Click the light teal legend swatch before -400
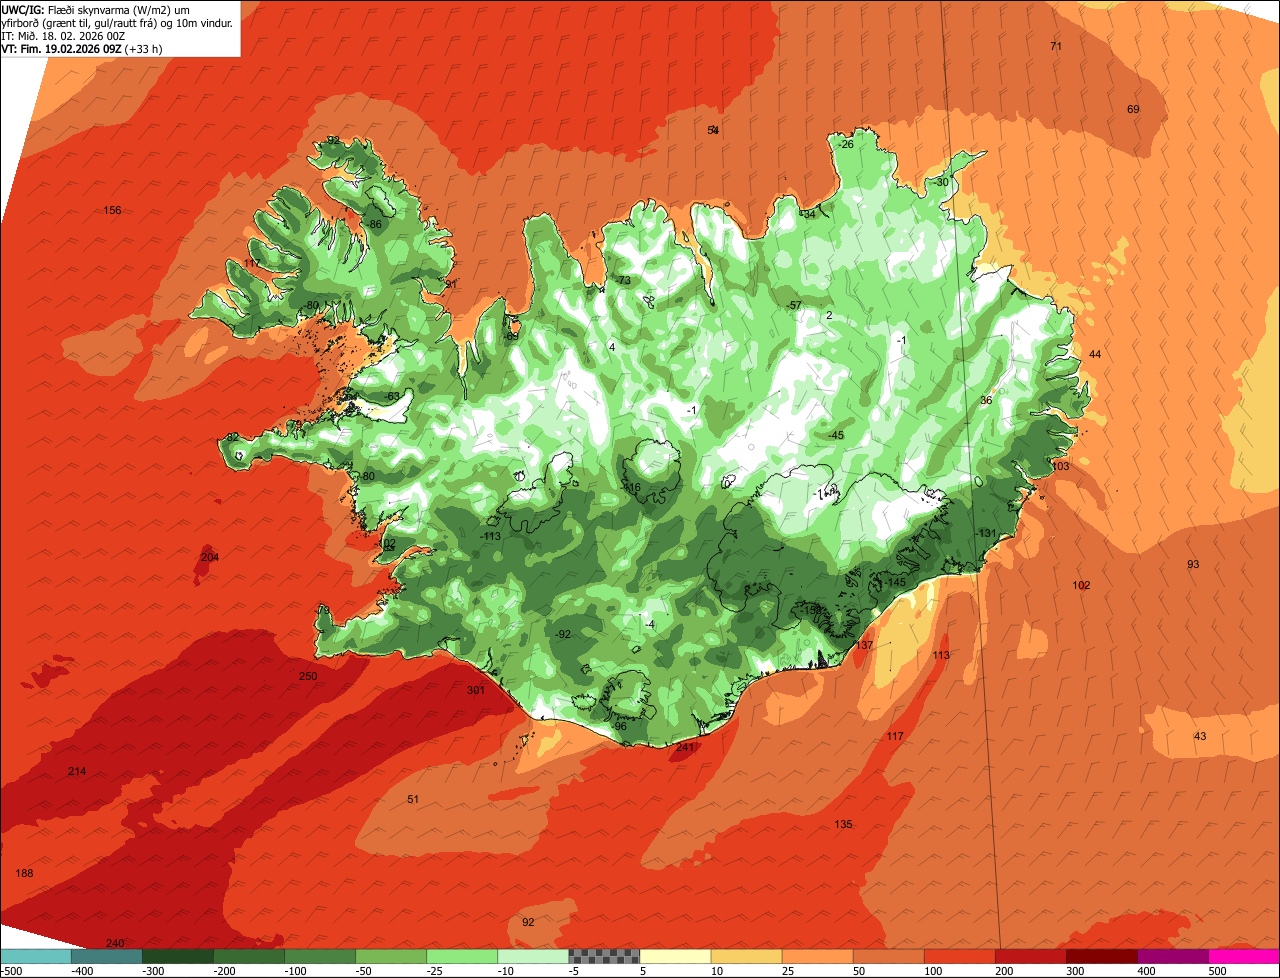The width and height of the screenshot is (1280, 978). [35, 956]
